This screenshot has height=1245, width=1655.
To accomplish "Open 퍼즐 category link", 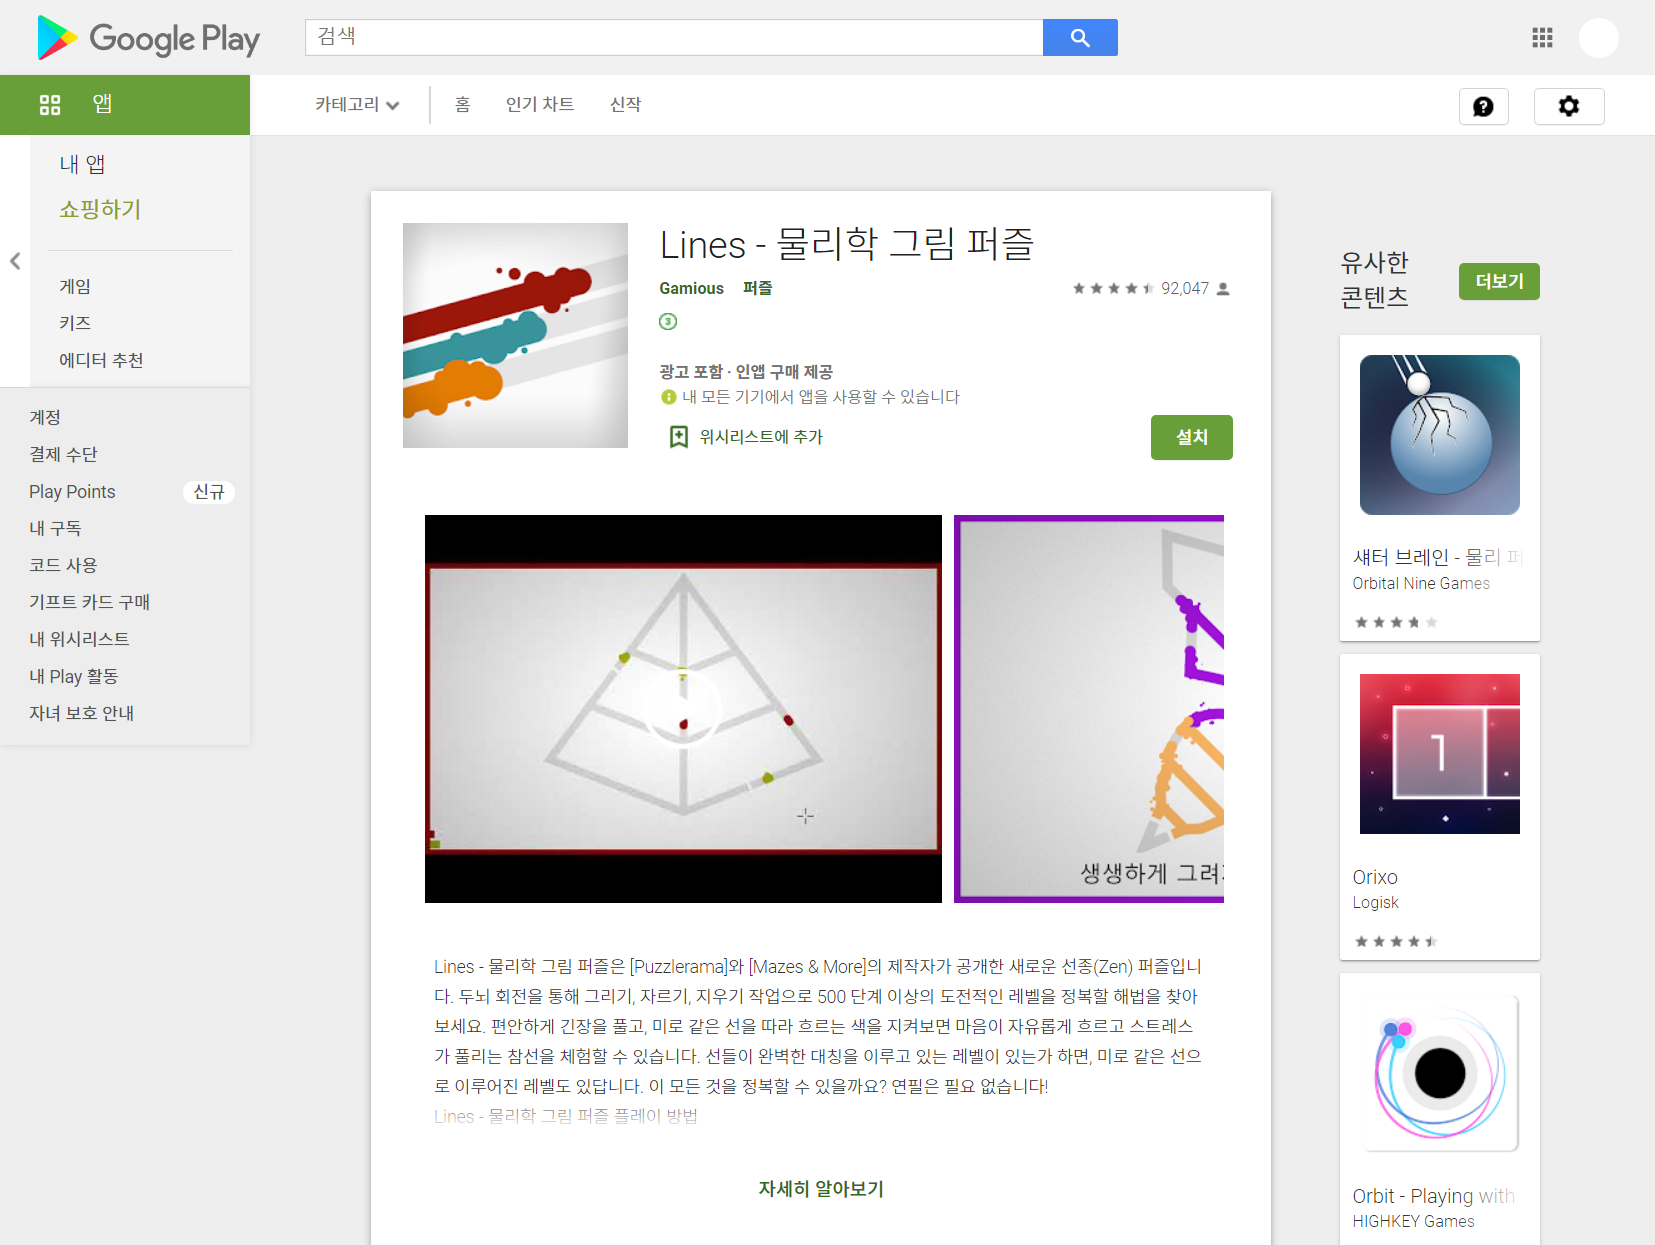I will pos(757,288).
